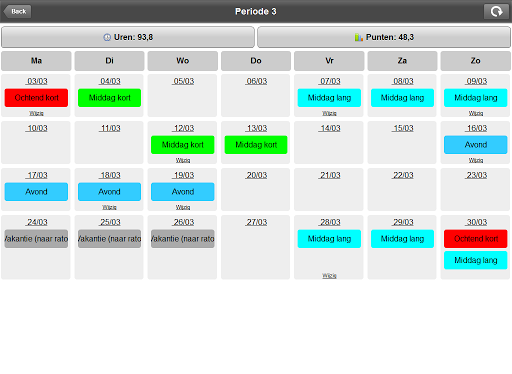Select the Vakantie entry on 24/03

click(x=36, y=239)
